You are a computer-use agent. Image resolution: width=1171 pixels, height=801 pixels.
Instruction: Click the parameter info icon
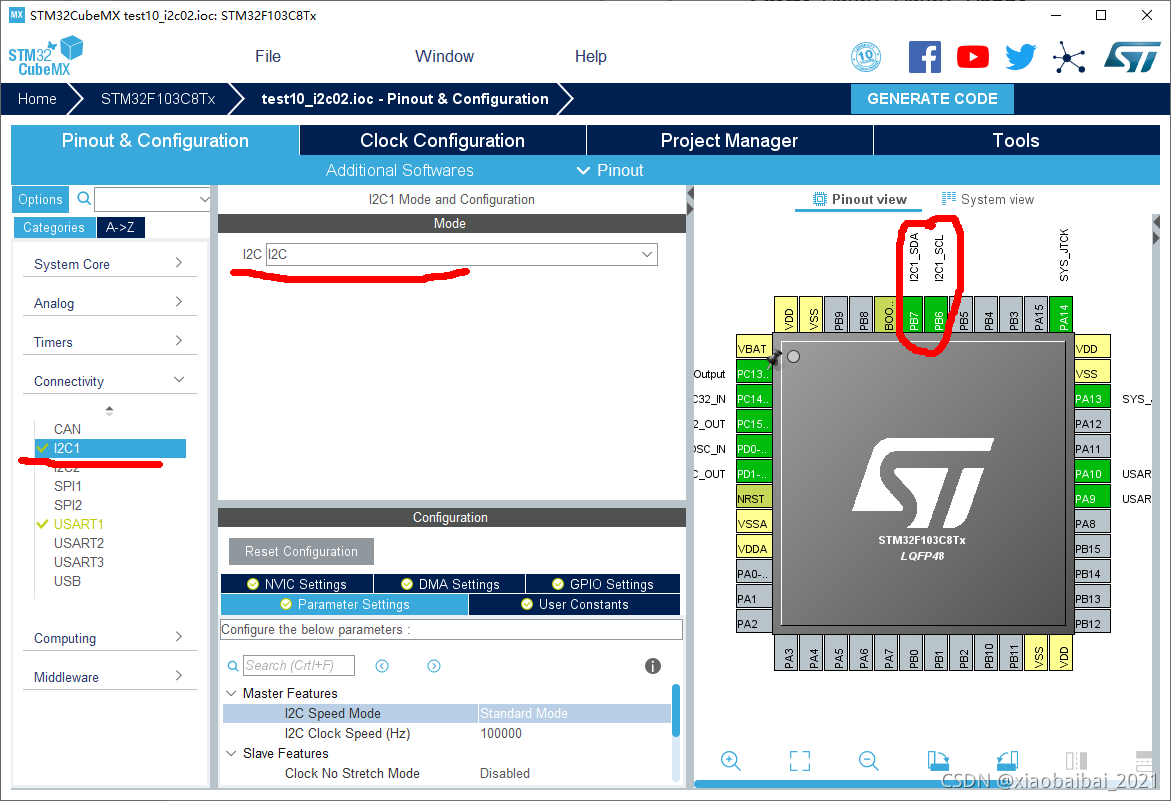click(653, 666)
